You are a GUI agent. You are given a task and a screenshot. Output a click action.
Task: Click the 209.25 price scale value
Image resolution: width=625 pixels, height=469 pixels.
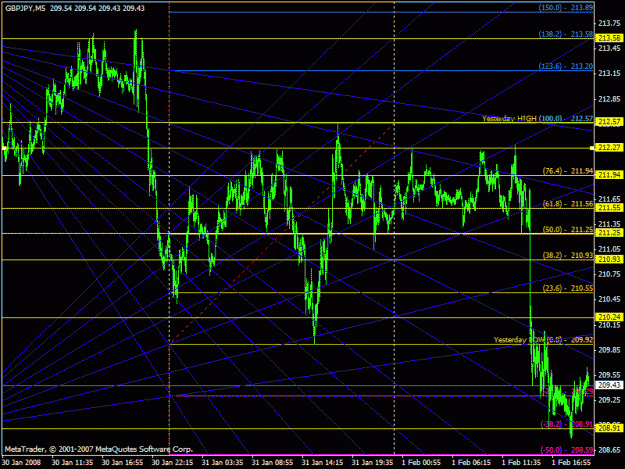click(x=609, y=400)
